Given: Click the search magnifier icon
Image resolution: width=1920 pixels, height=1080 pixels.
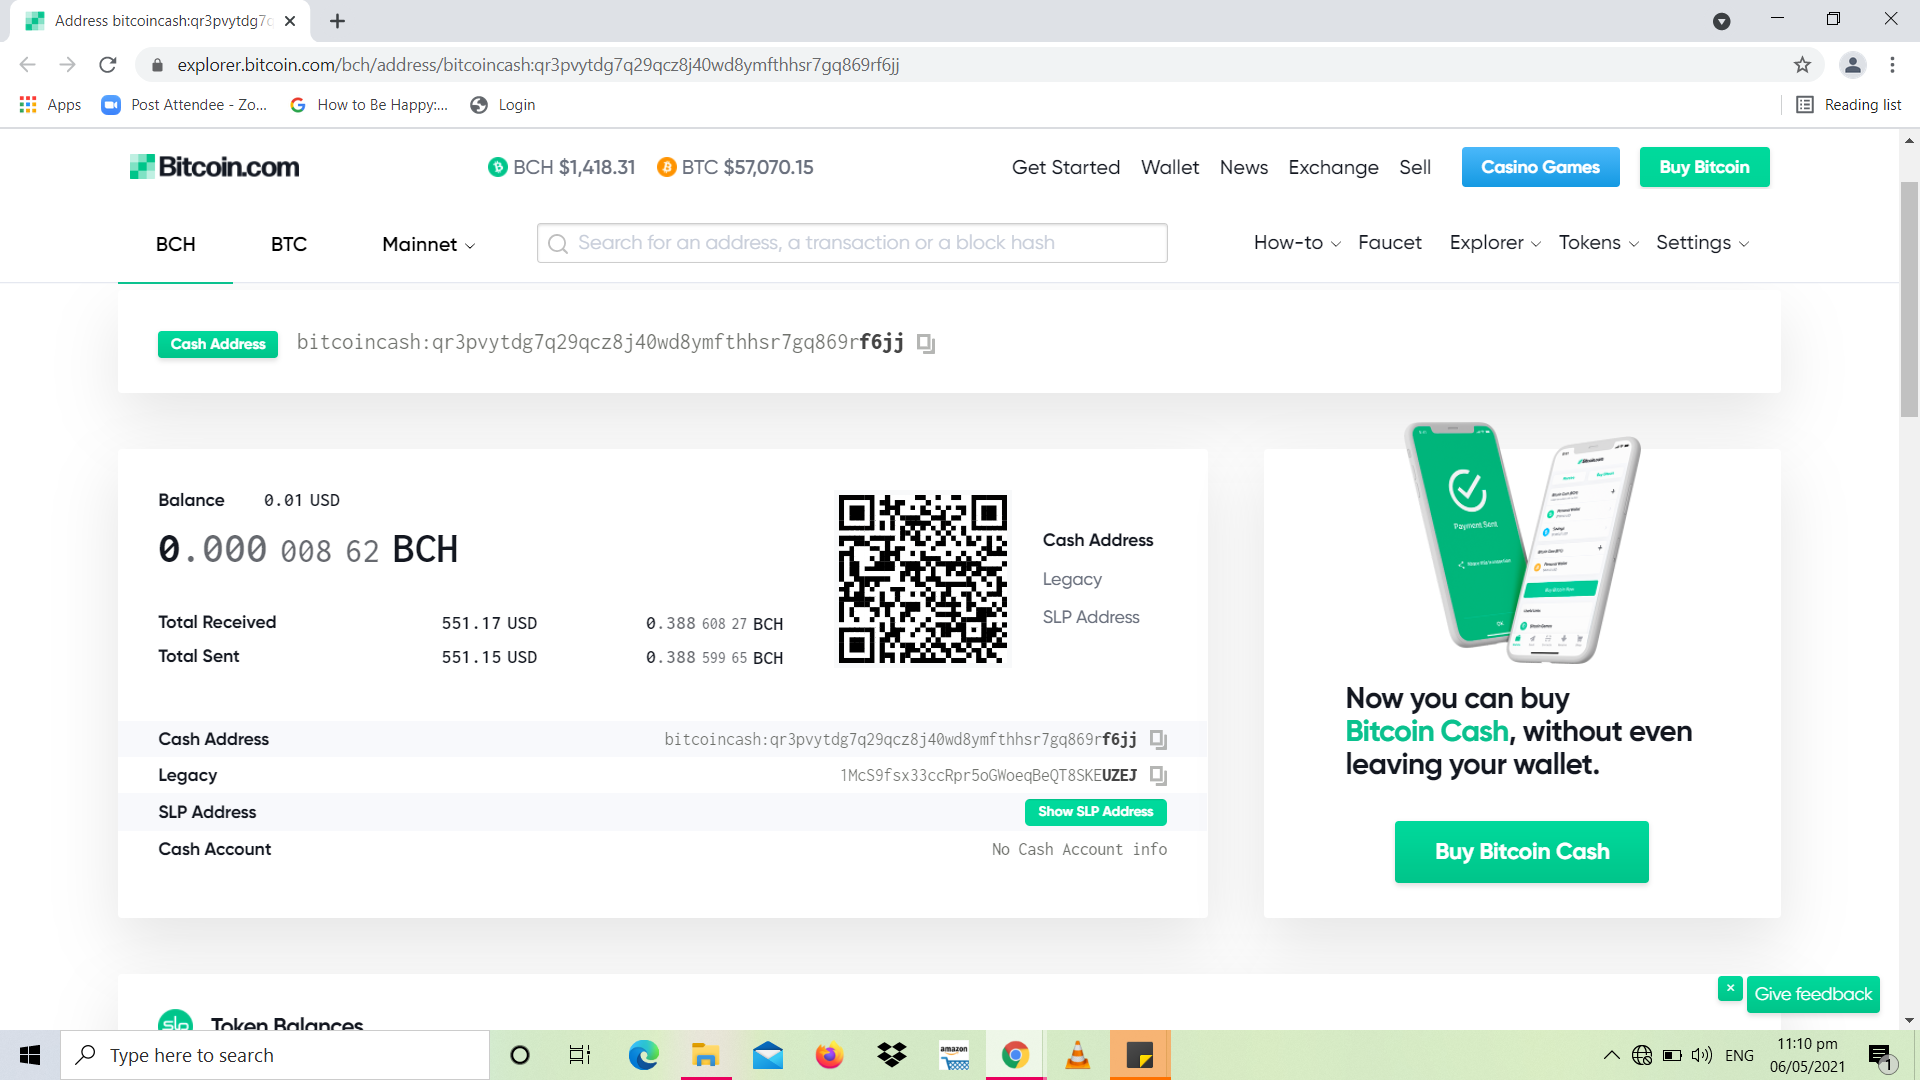Looking at the screenshot, I should point(558,243).
